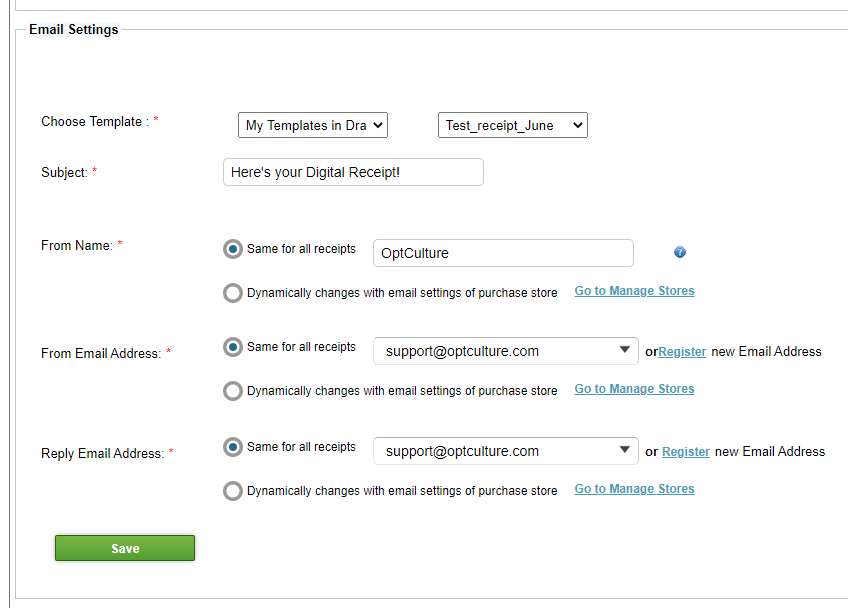Click the Subject text field

[x=353, y=172]
